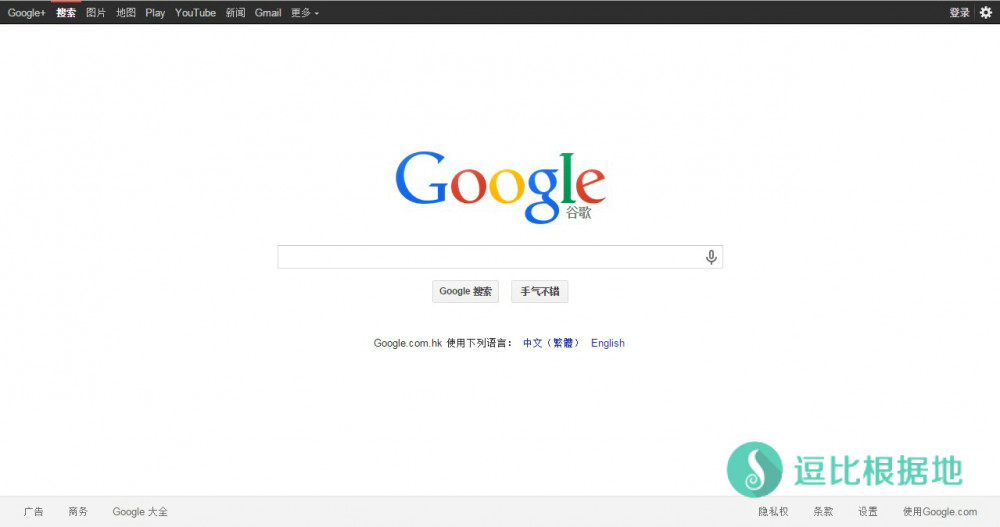Open Gmail from the top bar

(x=268, y=13)
